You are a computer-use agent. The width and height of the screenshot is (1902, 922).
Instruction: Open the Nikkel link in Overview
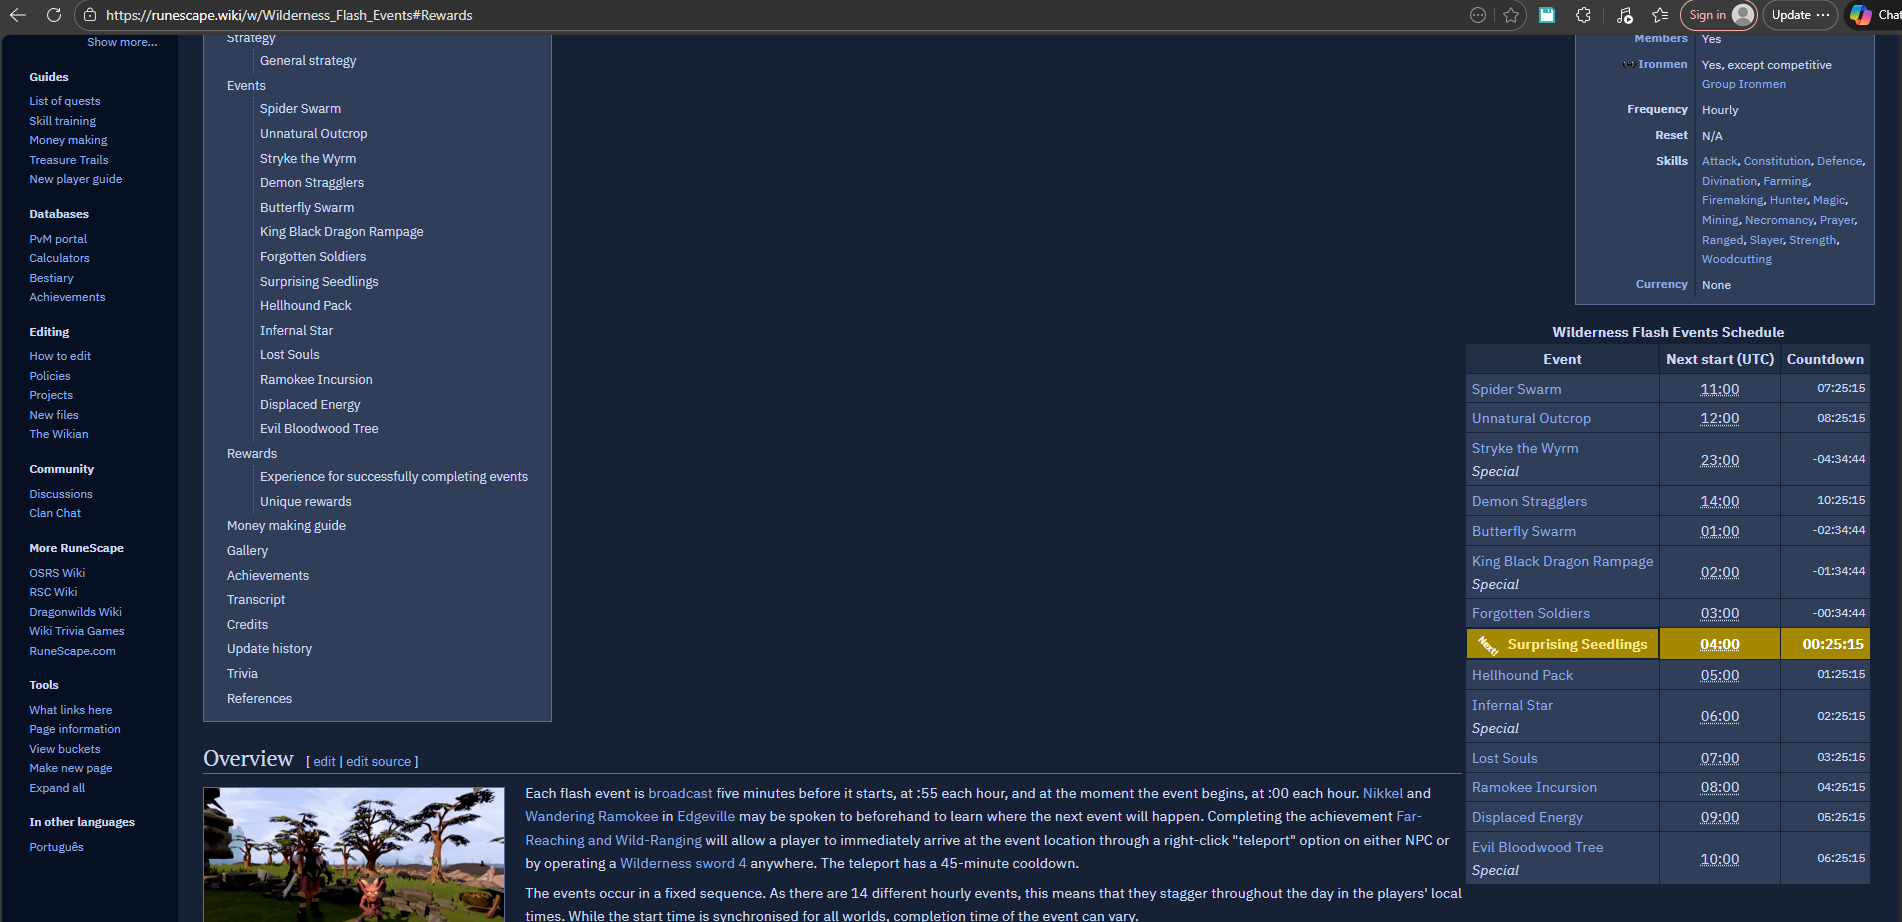point(1383,794)
